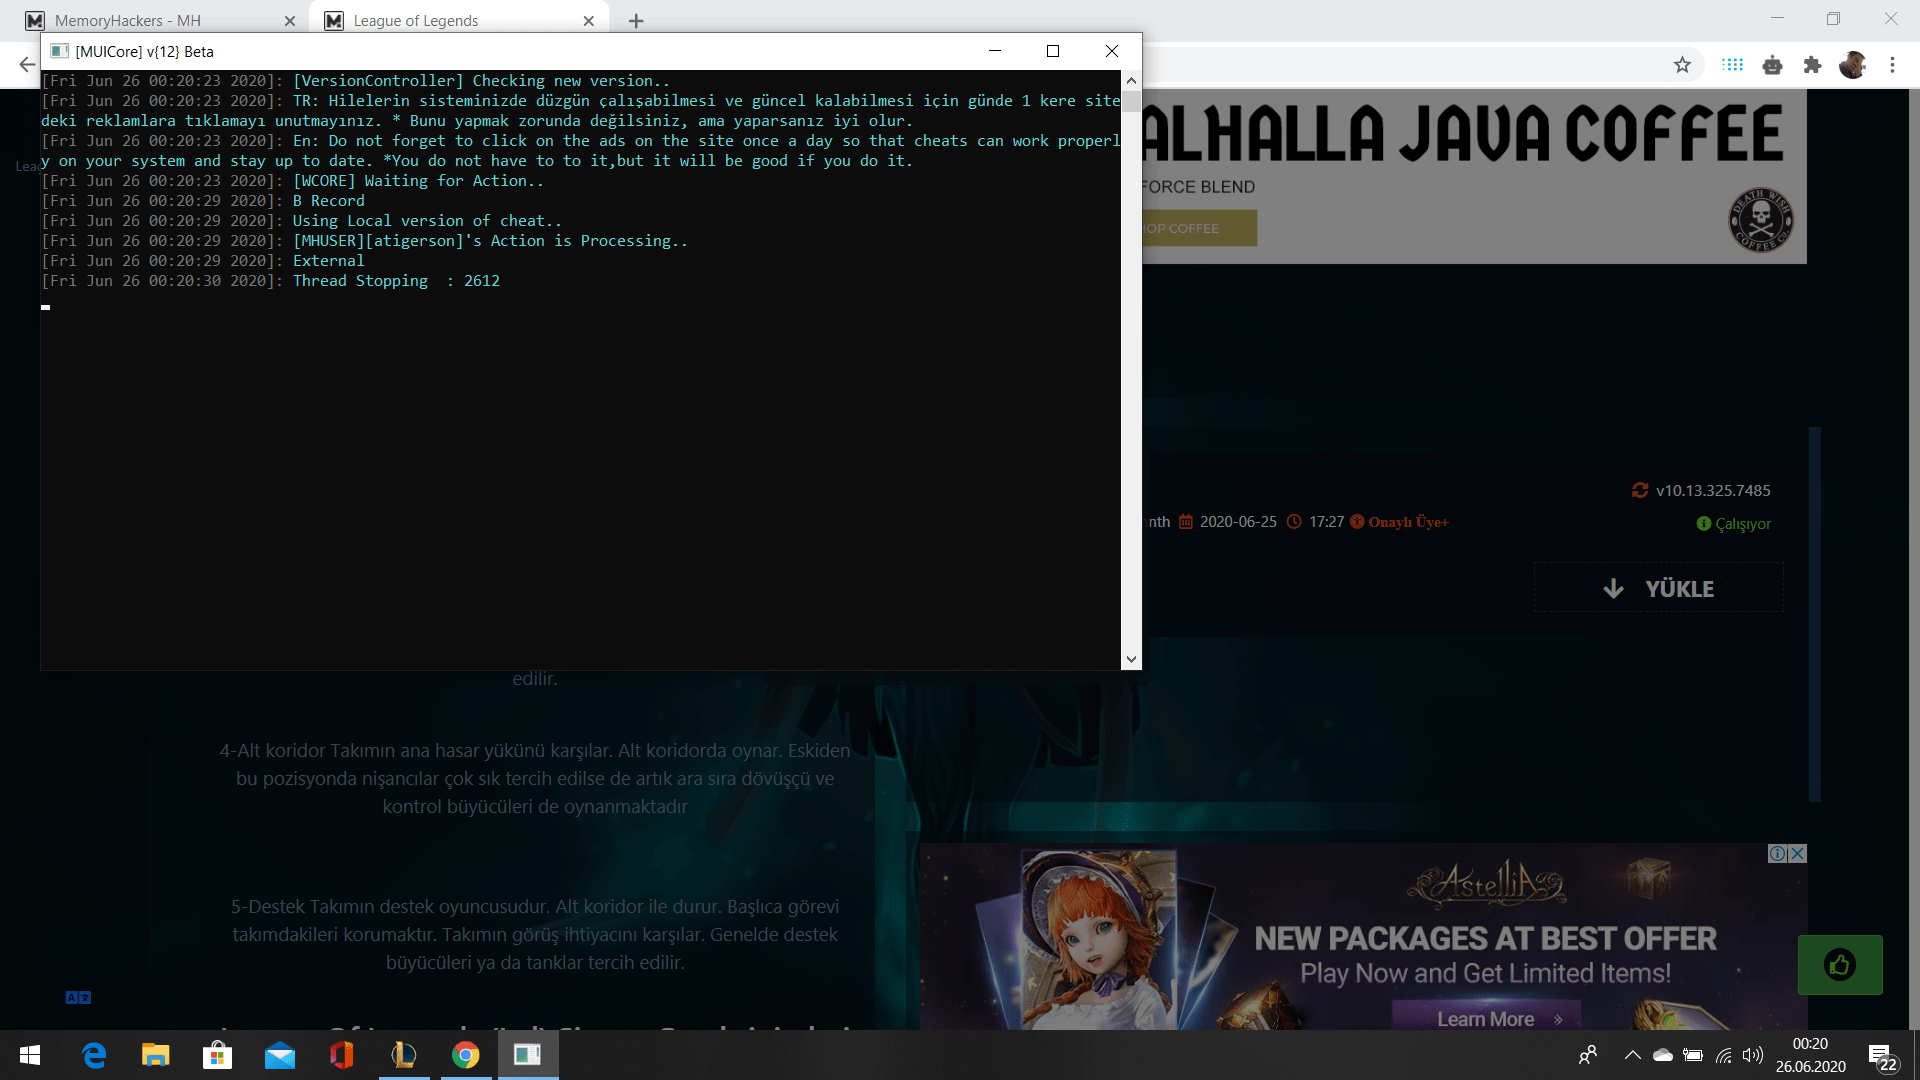Close the MemoryHackers - MH tab
This screenshot has height=1080, width=1920.
pos(290,21)
